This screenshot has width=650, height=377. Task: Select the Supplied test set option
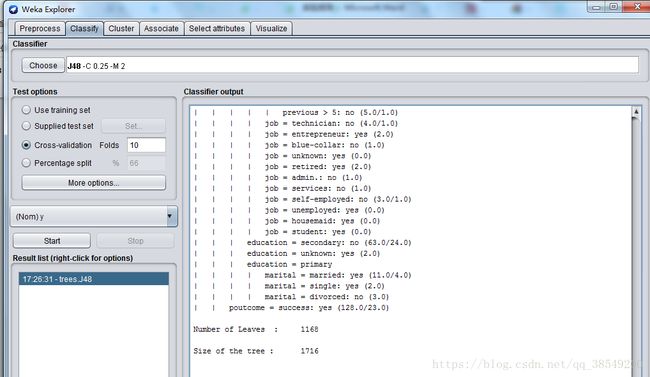tap(26, 126)
